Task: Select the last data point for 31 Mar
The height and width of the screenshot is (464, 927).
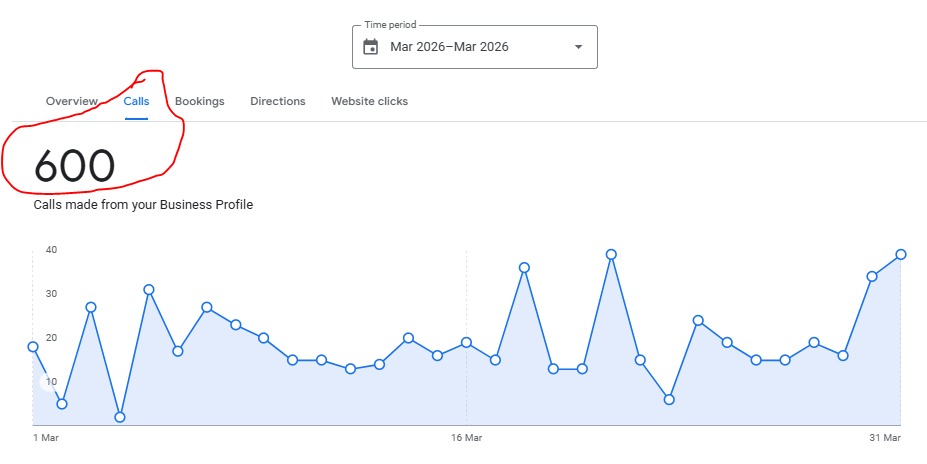Action: [x=901, y=254]
